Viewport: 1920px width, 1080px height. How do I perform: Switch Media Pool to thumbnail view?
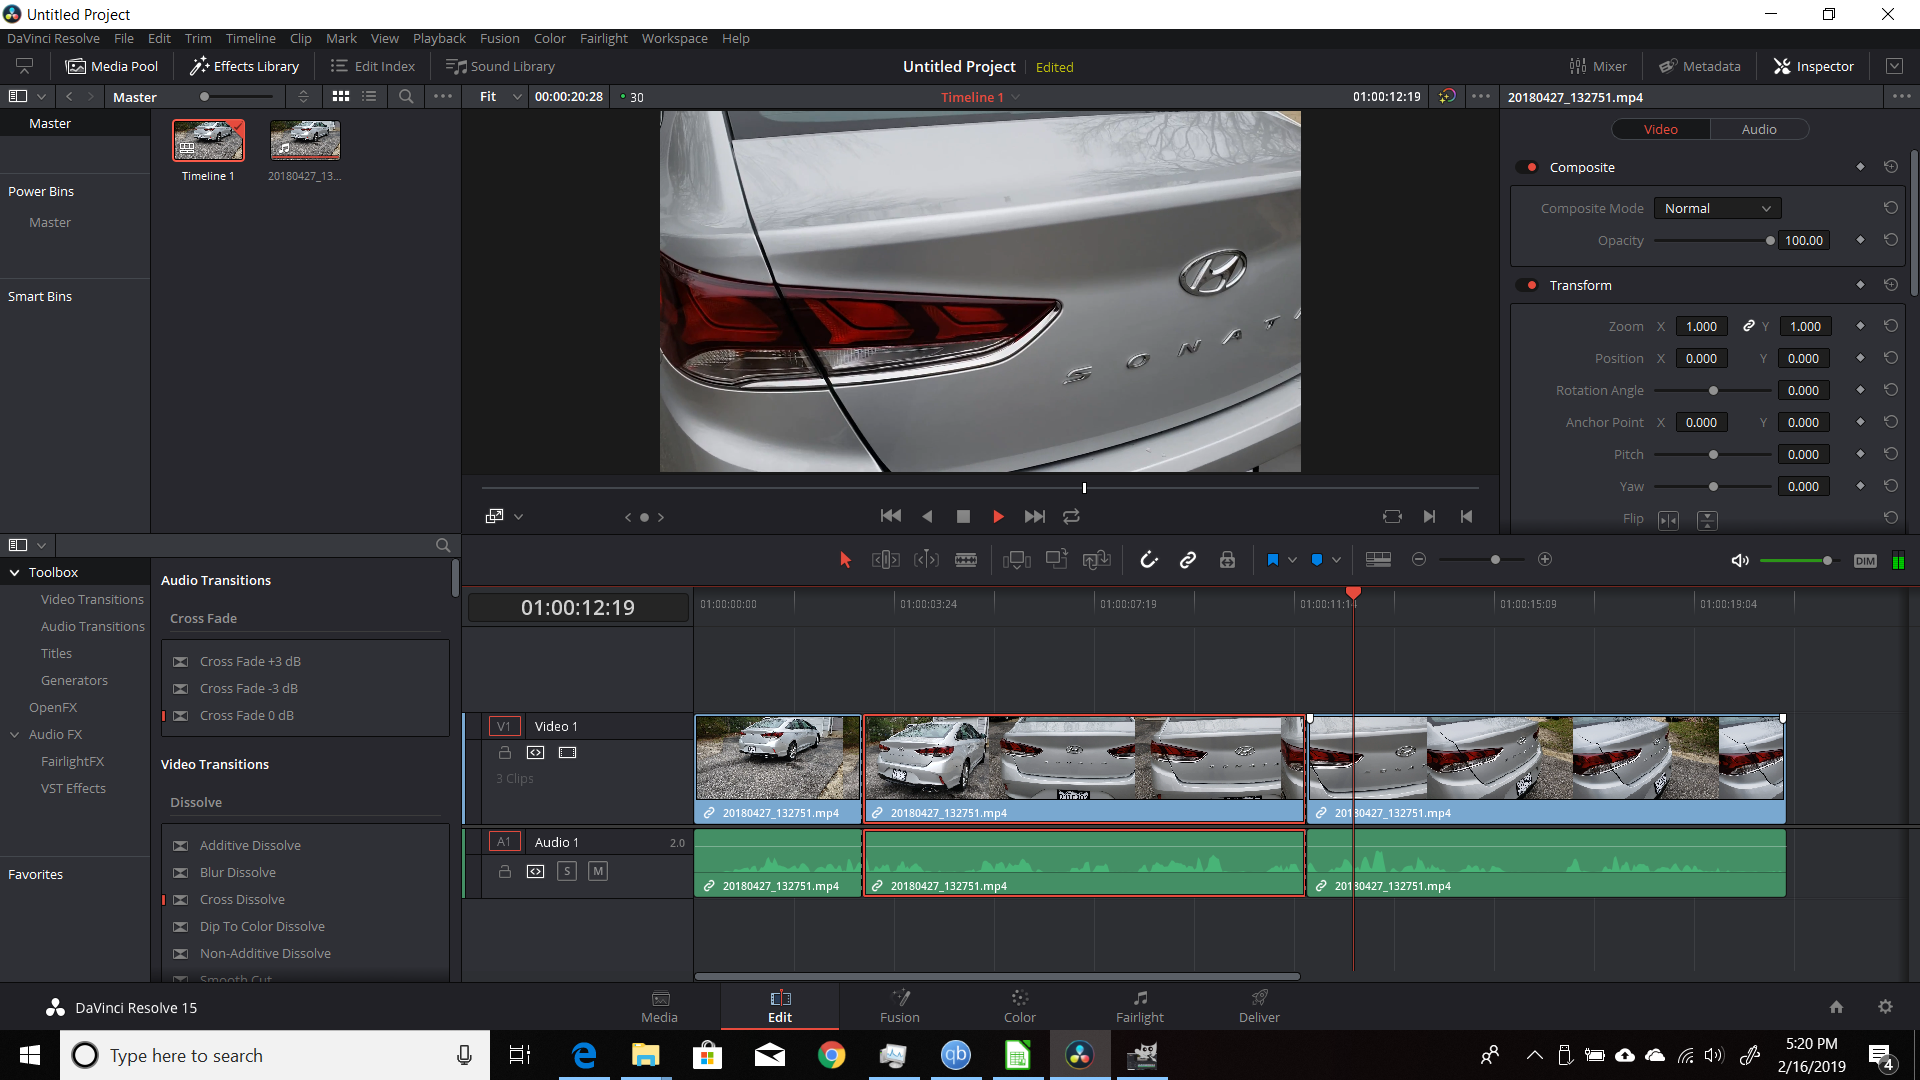(341, 97)
